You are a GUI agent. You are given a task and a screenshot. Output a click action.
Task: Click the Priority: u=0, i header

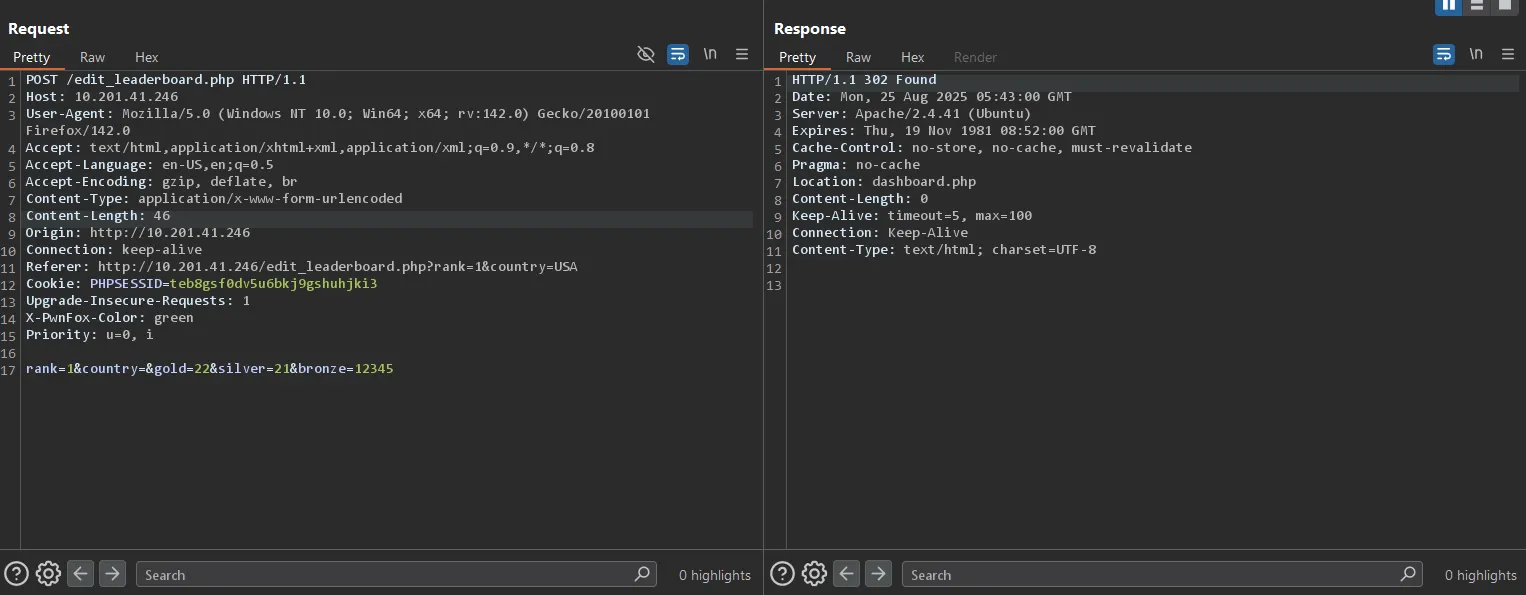pyautogui.click(x=90, y=335)
